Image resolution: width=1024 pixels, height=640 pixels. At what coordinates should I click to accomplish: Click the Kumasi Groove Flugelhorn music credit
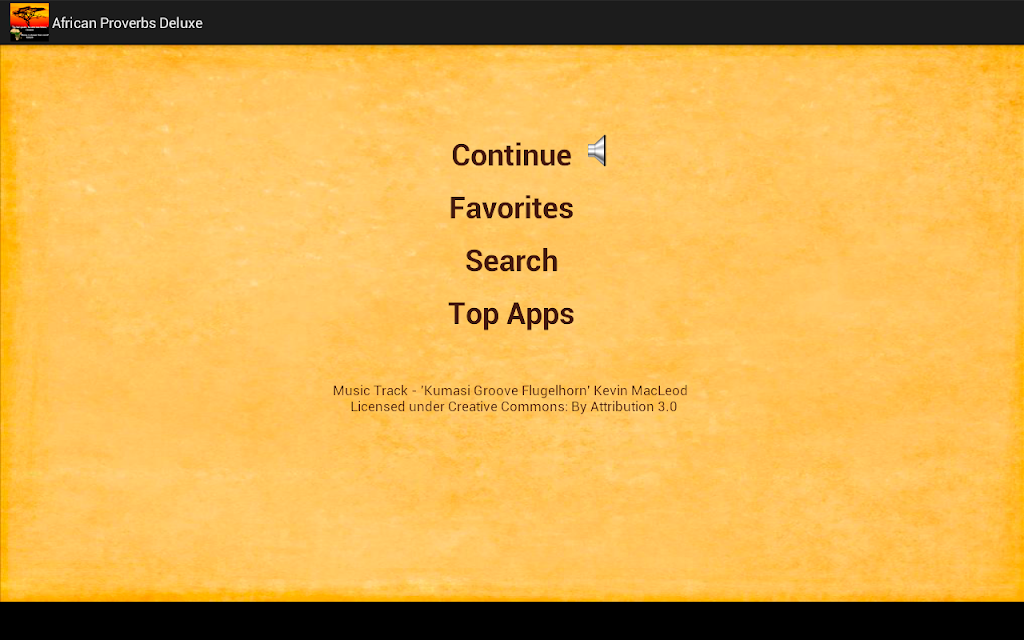point(510,391)
